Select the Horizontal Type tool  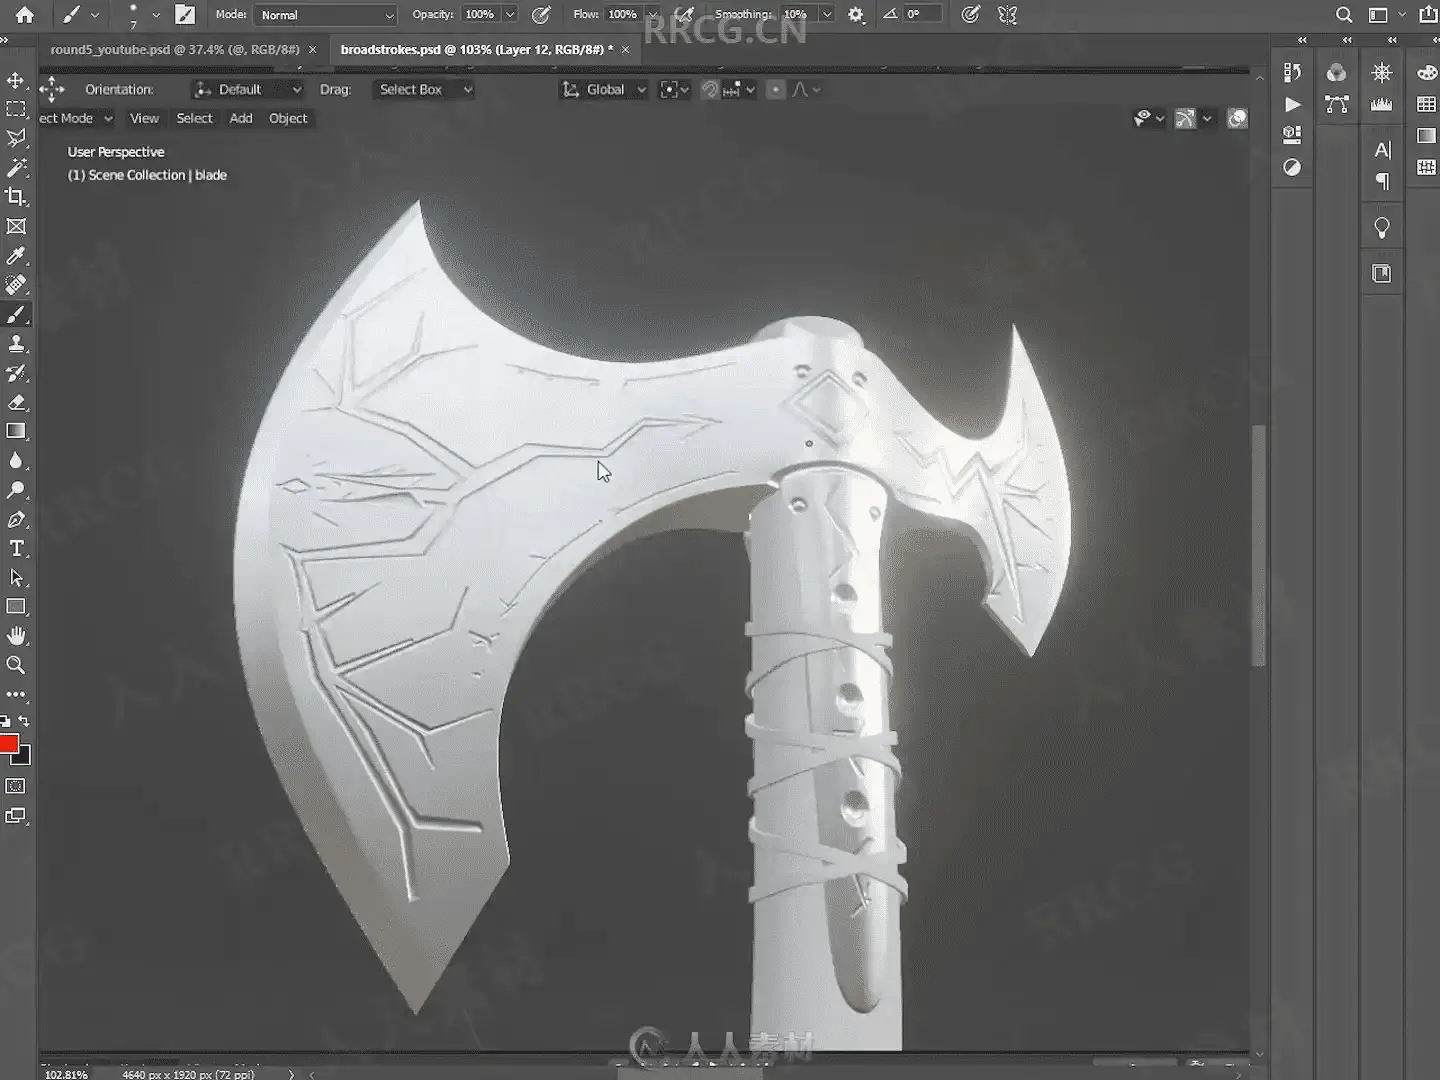point(16,548)
